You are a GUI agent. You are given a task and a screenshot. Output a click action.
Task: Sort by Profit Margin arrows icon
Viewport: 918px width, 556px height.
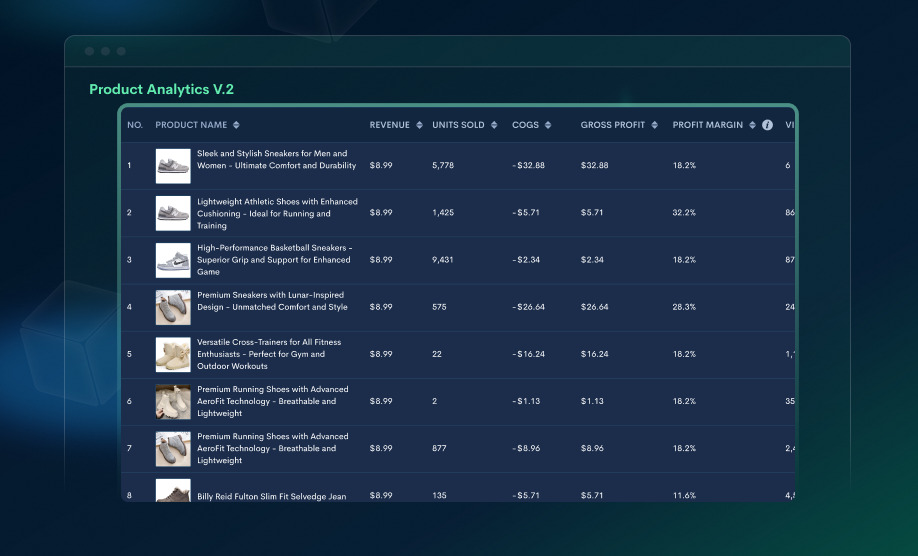click(752, 125)
